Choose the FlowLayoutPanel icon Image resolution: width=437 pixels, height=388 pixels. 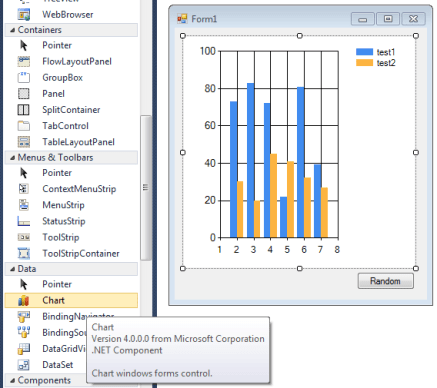coord(24,61)
